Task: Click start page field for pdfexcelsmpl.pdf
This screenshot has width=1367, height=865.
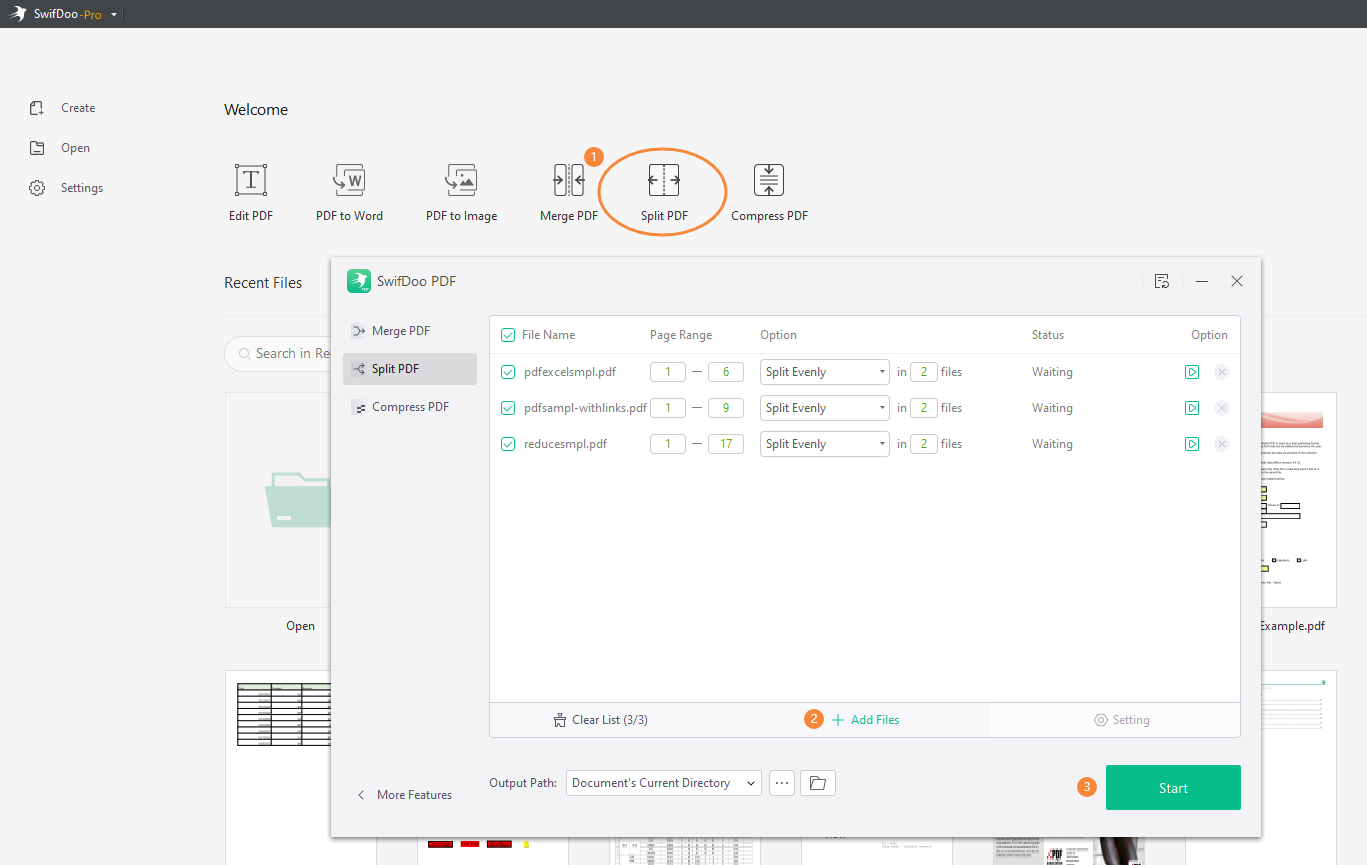Action: click(668, 372)
